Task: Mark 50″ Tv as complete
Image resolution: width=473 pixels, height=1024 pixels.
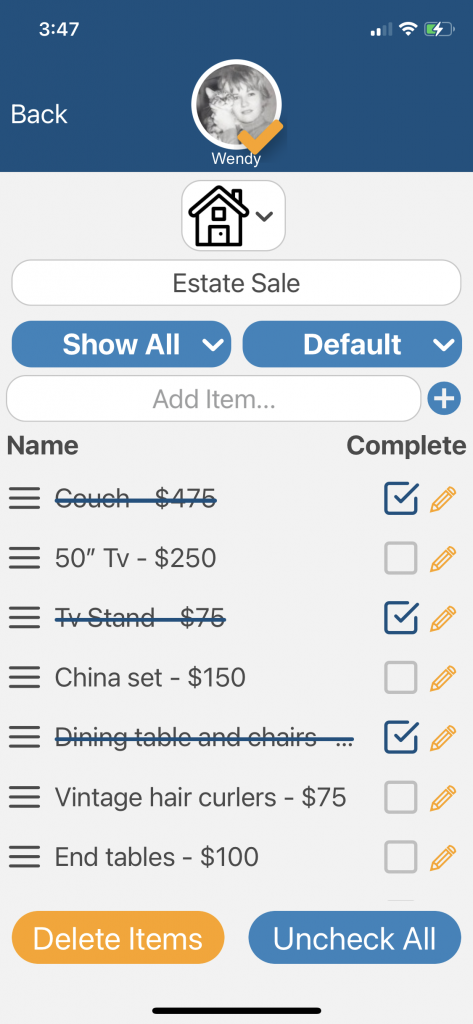Action: (400, 558)
